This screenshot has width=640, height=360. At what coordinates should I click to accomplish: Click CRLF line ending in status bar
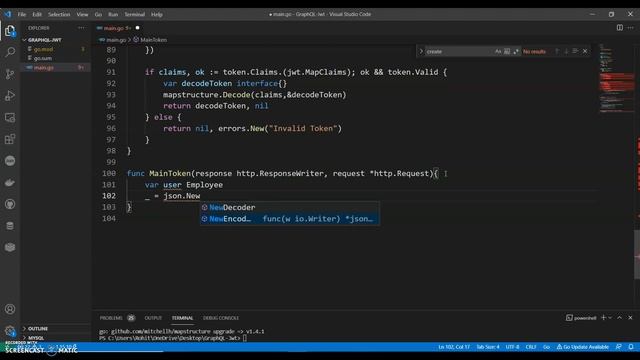pyautogui.click(x=531, y=347)
